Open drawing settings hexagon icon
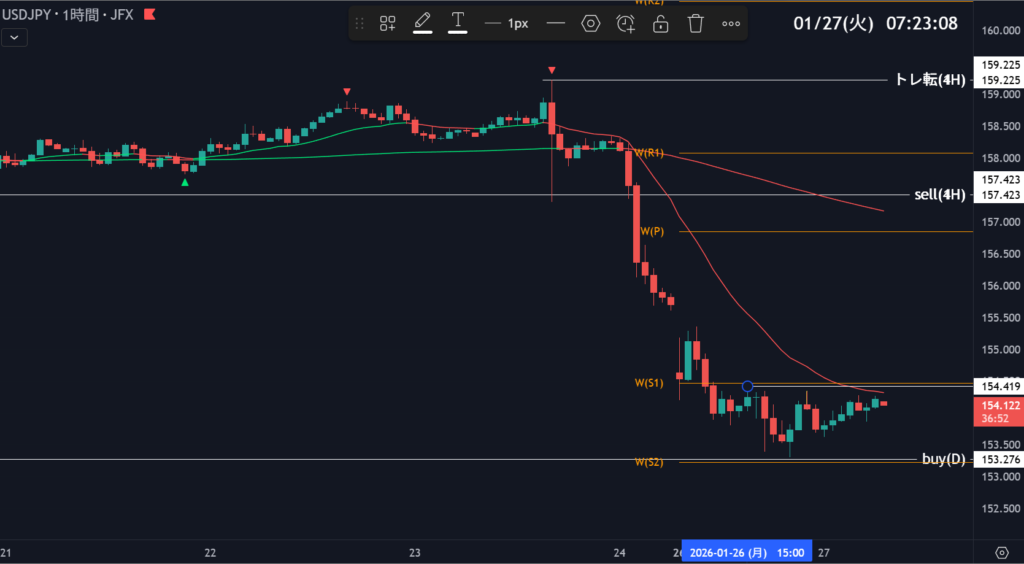The width and height of the screenshot is (1024, 564). (590, 23)
